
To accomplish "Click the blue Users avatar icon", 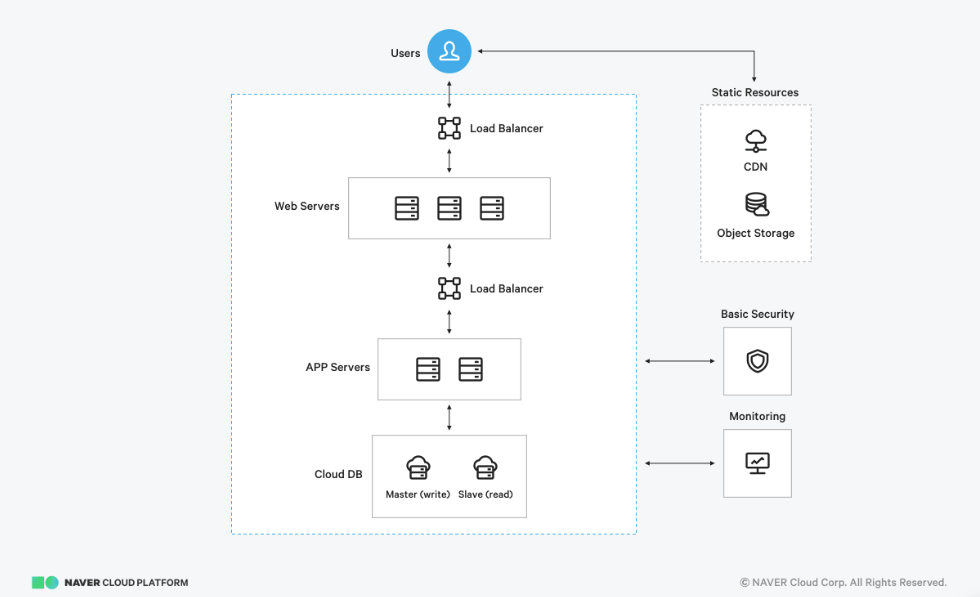I will coord(449,51).
